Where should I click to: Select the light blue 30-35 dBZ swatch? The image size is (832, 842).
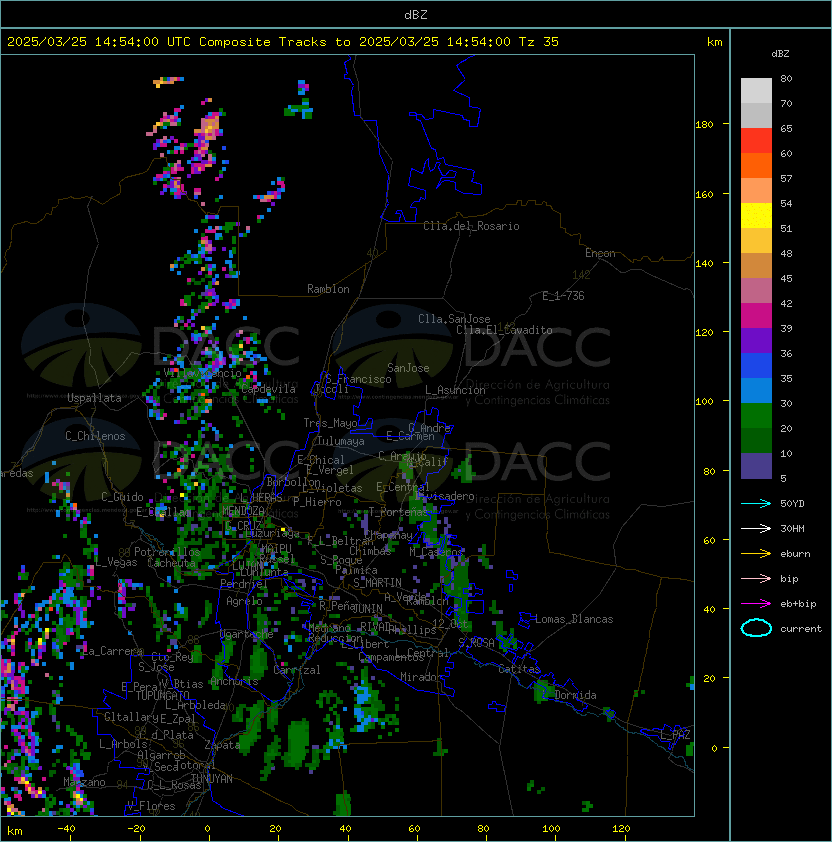click(756, 391)
